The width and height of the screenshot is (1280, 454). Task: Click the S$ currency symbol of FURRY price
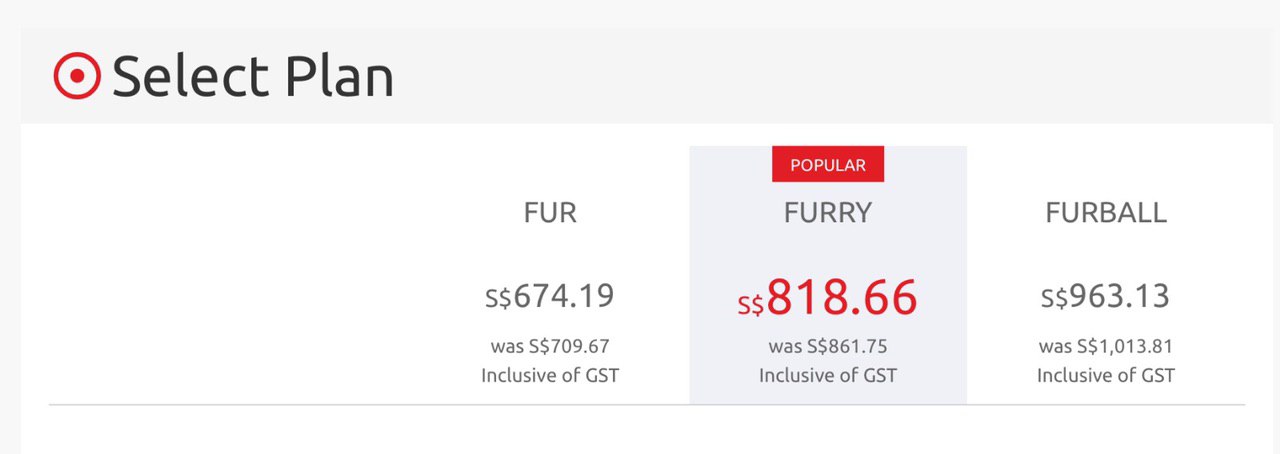tap(751, 305)
